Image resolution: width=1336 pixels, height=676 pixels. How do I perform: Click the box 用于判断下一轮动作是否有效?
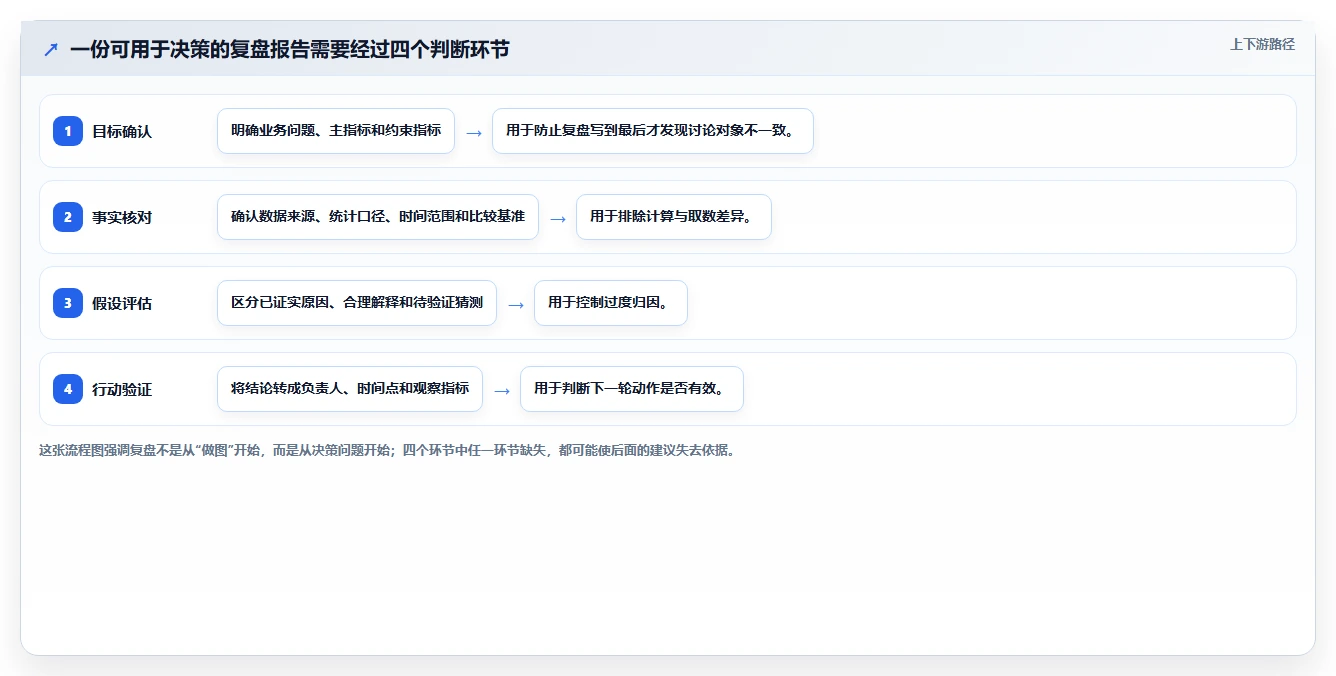(x=632, y=389)
